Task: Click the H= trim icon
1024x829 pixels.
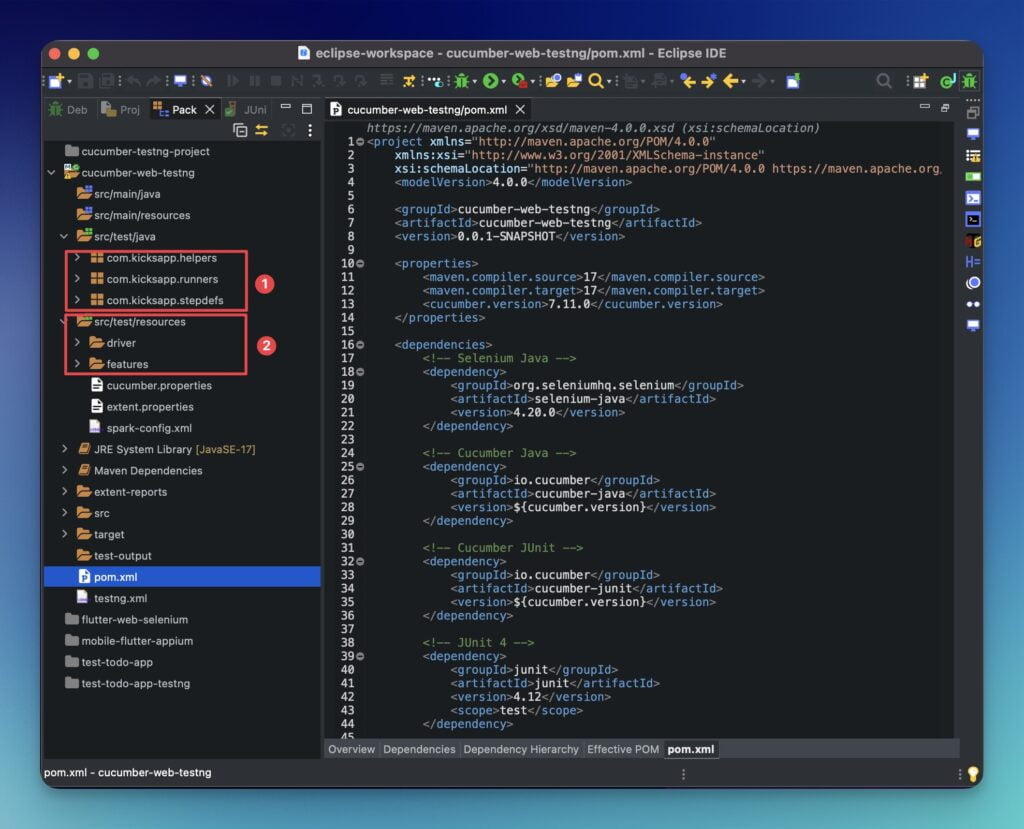Action: [973, 262]
